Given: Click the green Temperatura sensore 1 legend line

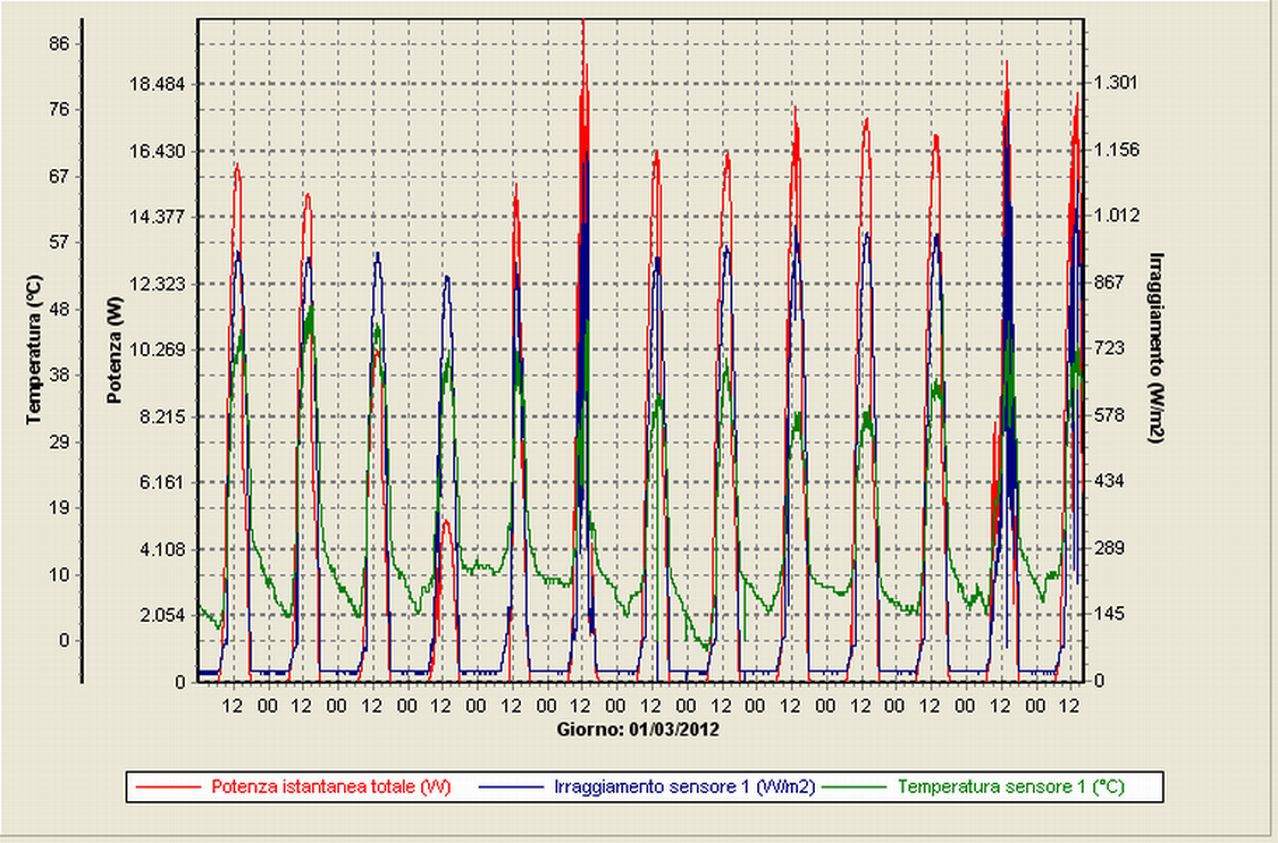Looking at the screenshot, I should (859, 787).
